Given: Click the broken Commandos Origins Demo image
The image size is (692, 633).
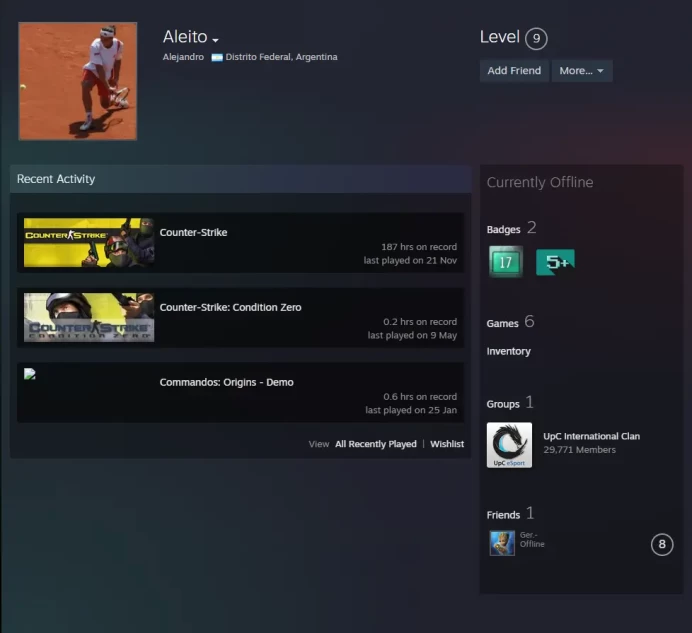Looking at the screenshot, I should point(30,374).
